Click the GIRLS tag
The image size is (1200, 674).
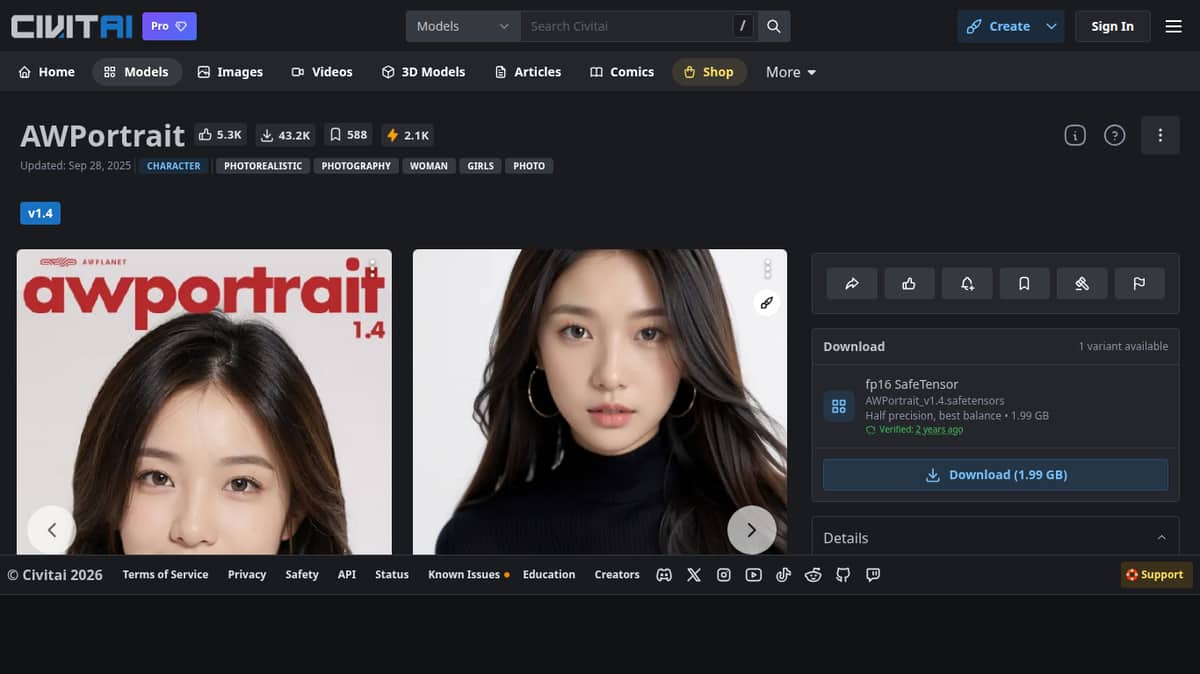481,166
